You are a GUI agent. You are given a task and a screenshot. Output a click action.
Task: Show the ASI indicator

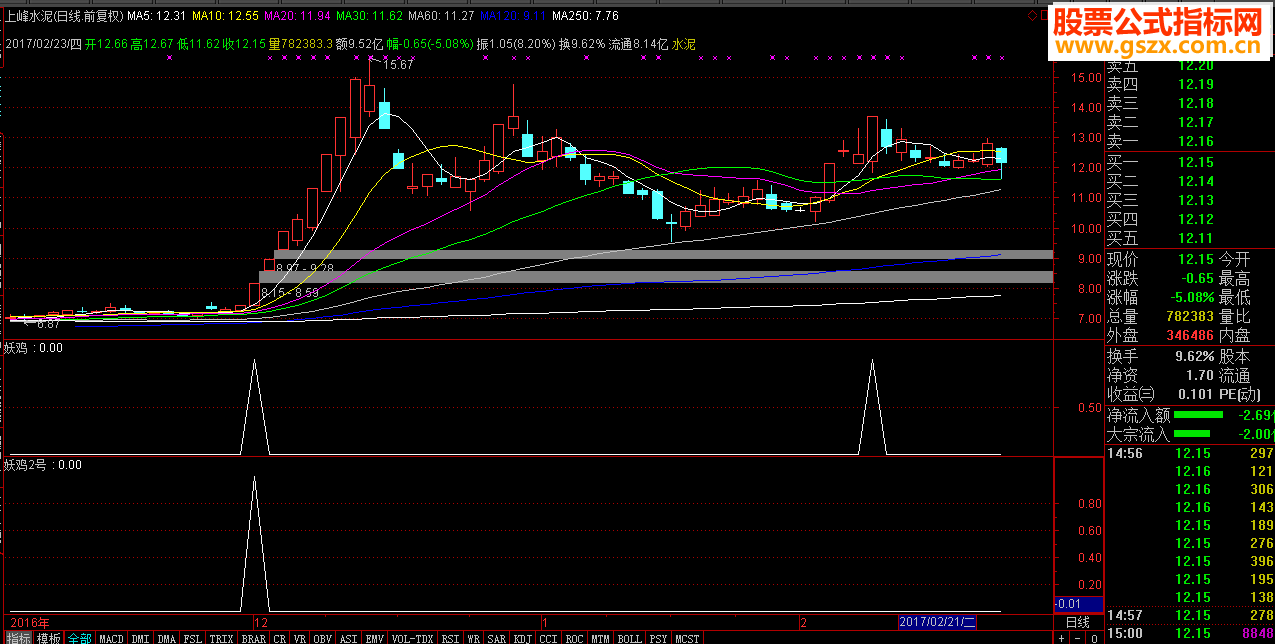coord(349,637)
